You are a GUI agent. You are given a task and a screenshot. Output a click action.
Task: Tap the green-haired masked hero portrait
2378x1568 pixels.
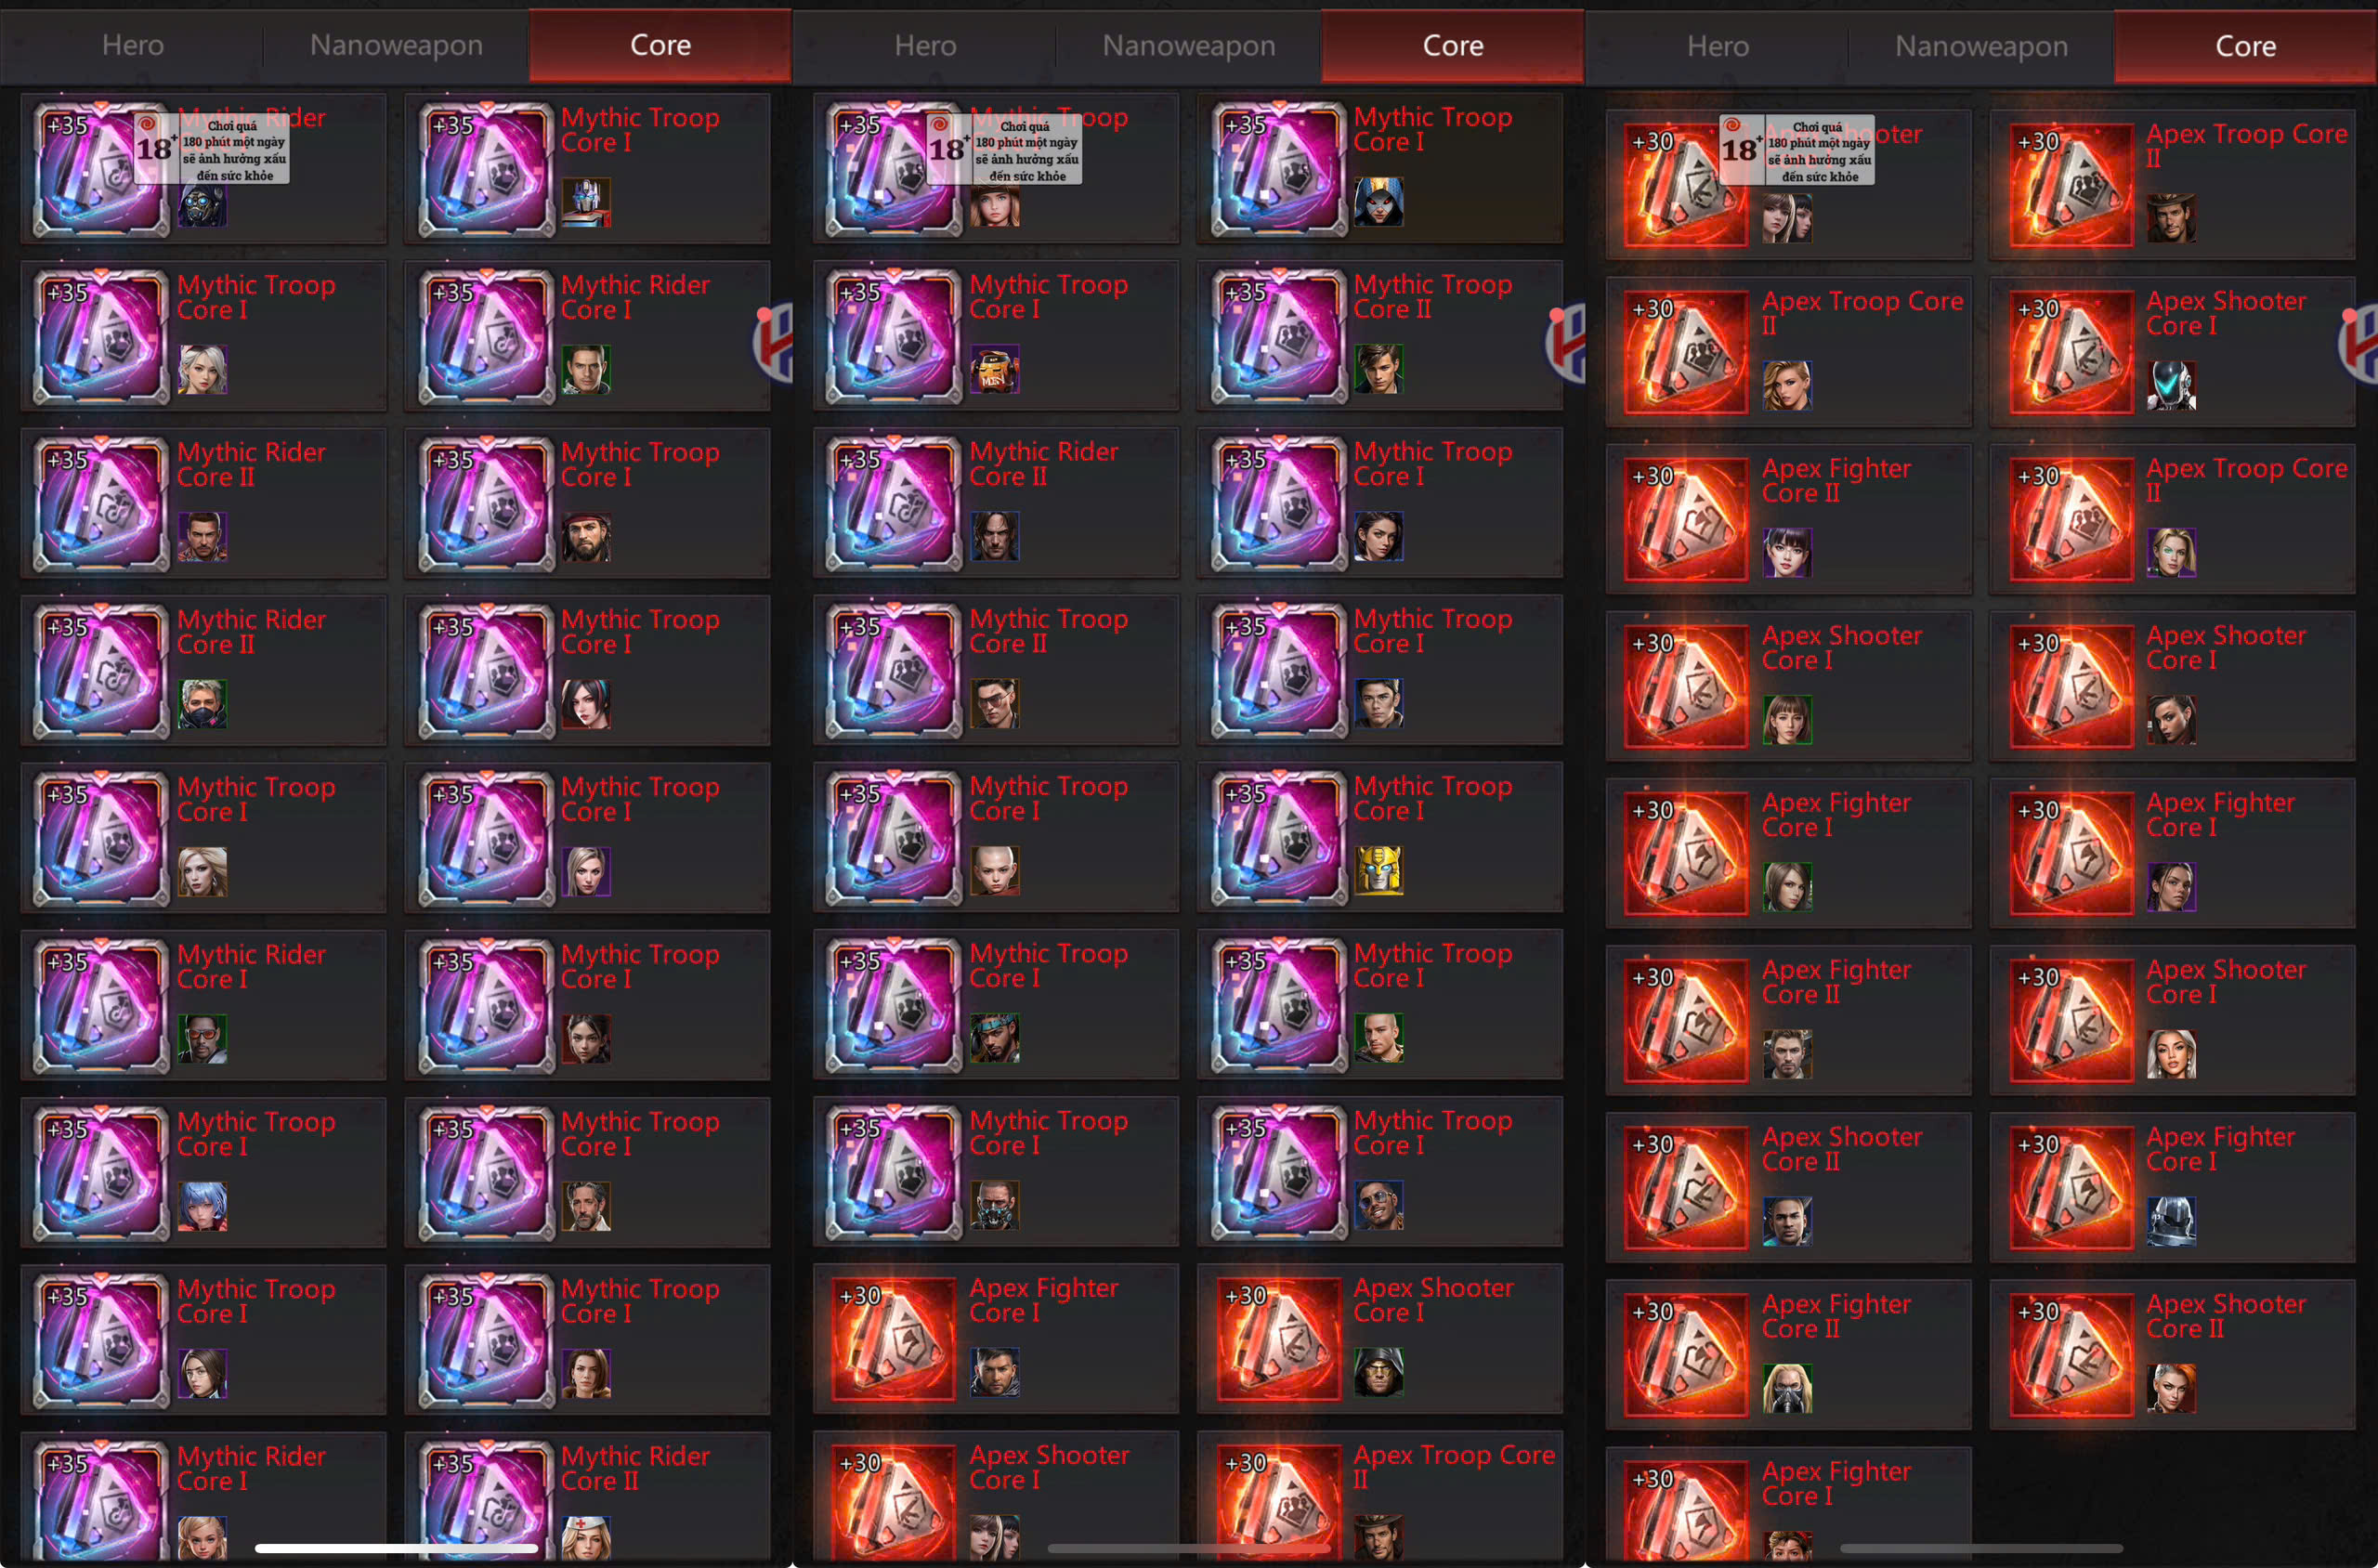click(202, 704)
